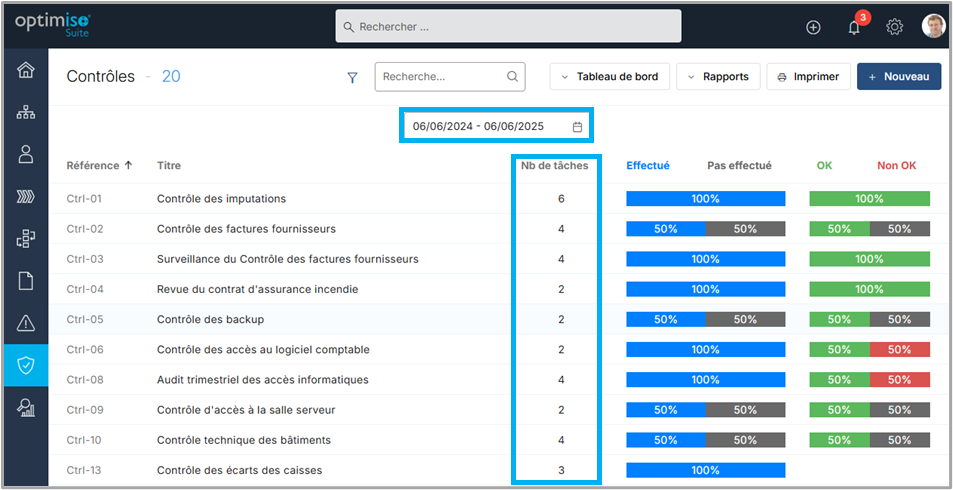This screenshot has height=490, width=953.
Task: Open the triple chevron process icon
Action: coord(25,196)
